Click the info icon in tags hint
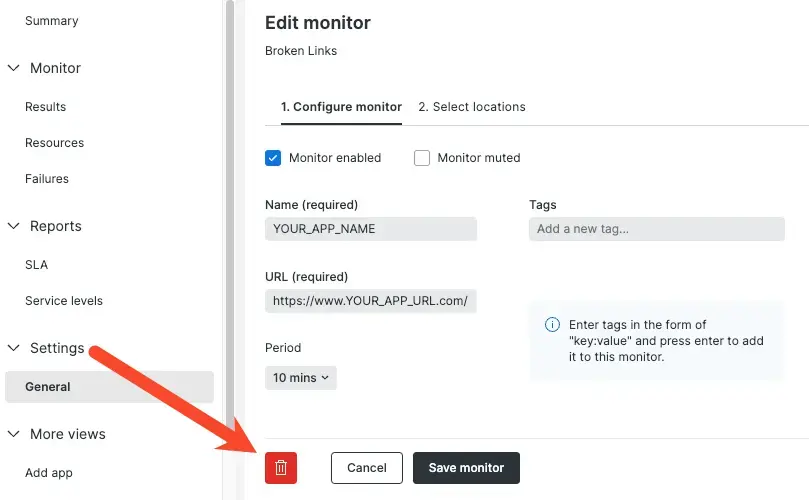Image resolution: width=809 pixels, height=500 pixels. point(552,325)
